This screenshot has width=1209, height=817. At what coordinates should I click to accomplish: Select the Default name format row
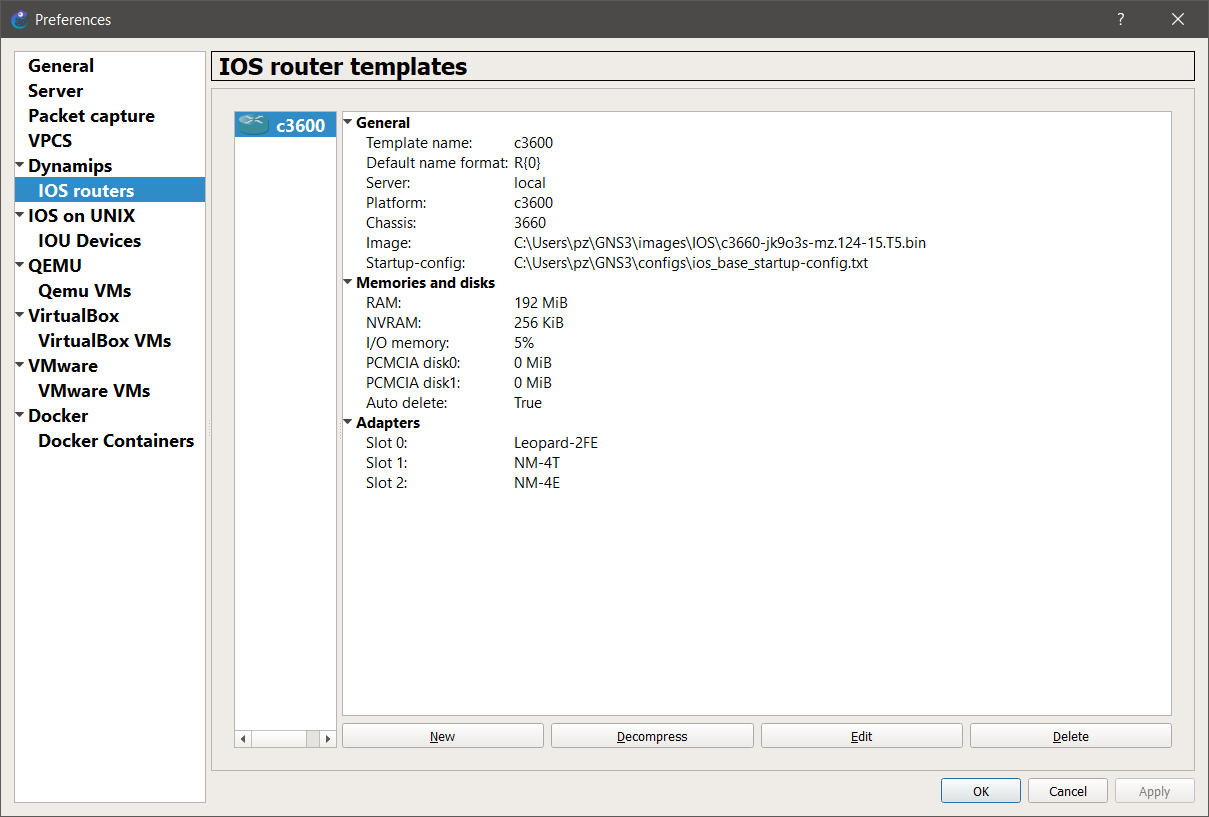(x=756, y=163)
